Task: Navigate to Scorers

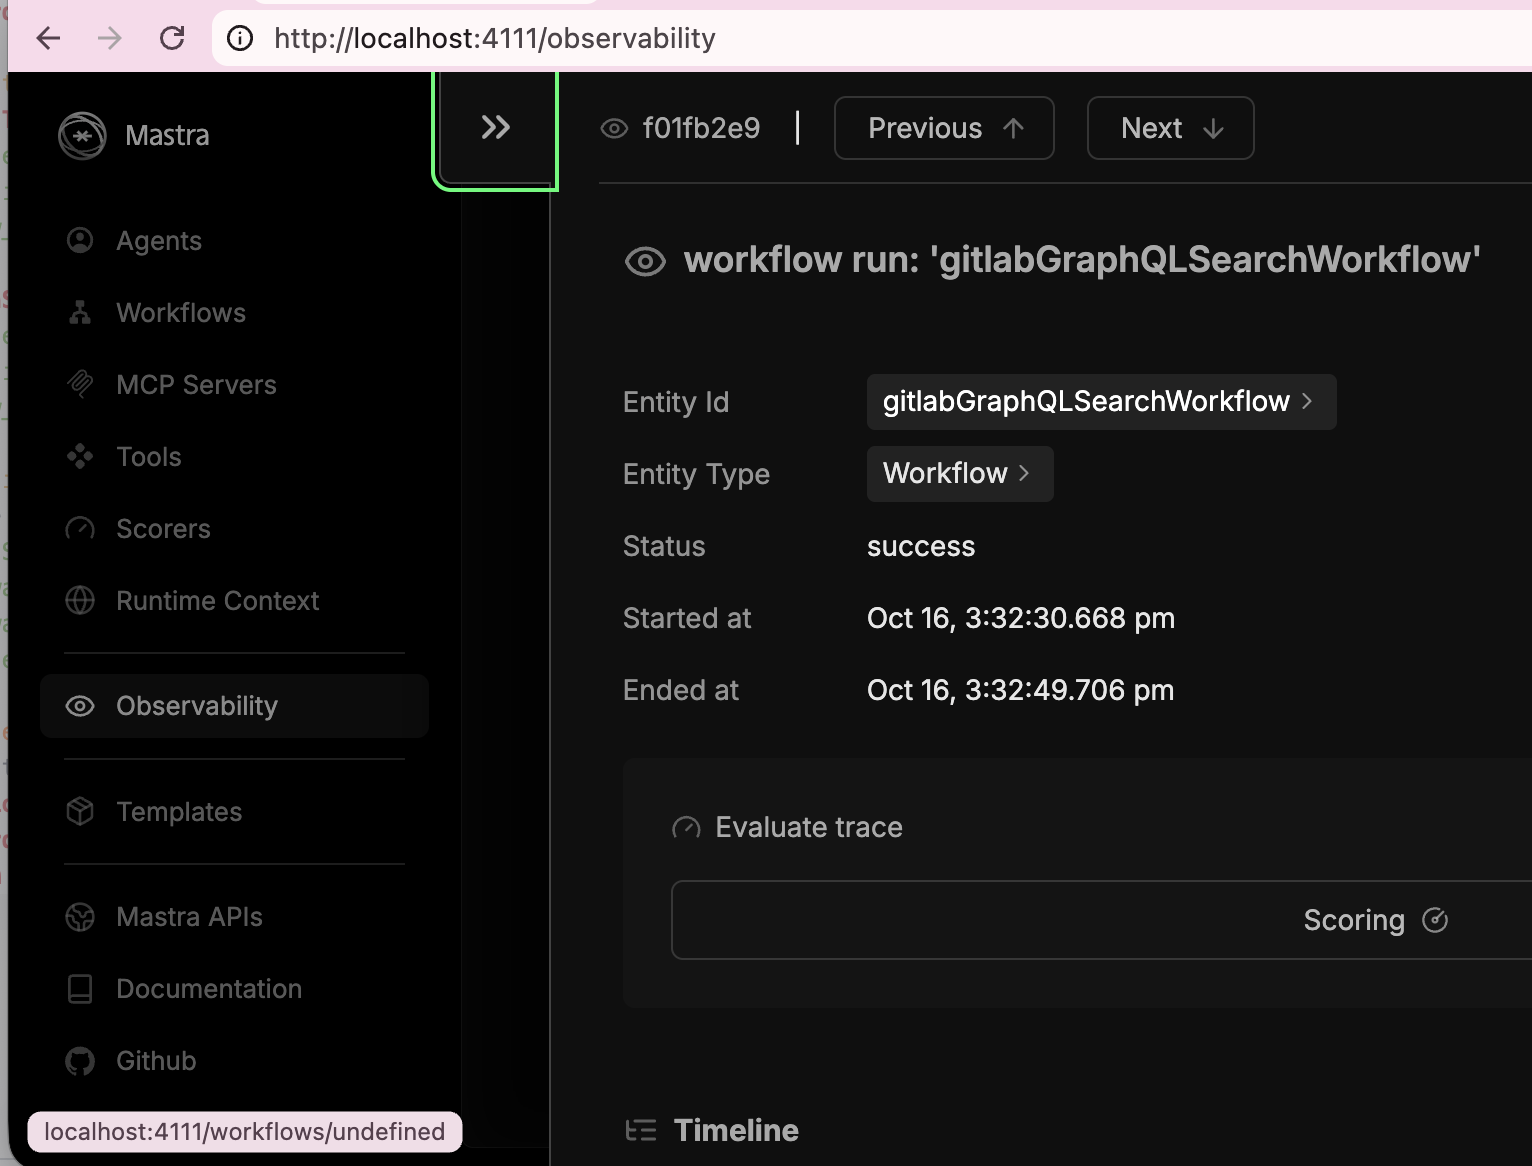Action: point(163,529)
